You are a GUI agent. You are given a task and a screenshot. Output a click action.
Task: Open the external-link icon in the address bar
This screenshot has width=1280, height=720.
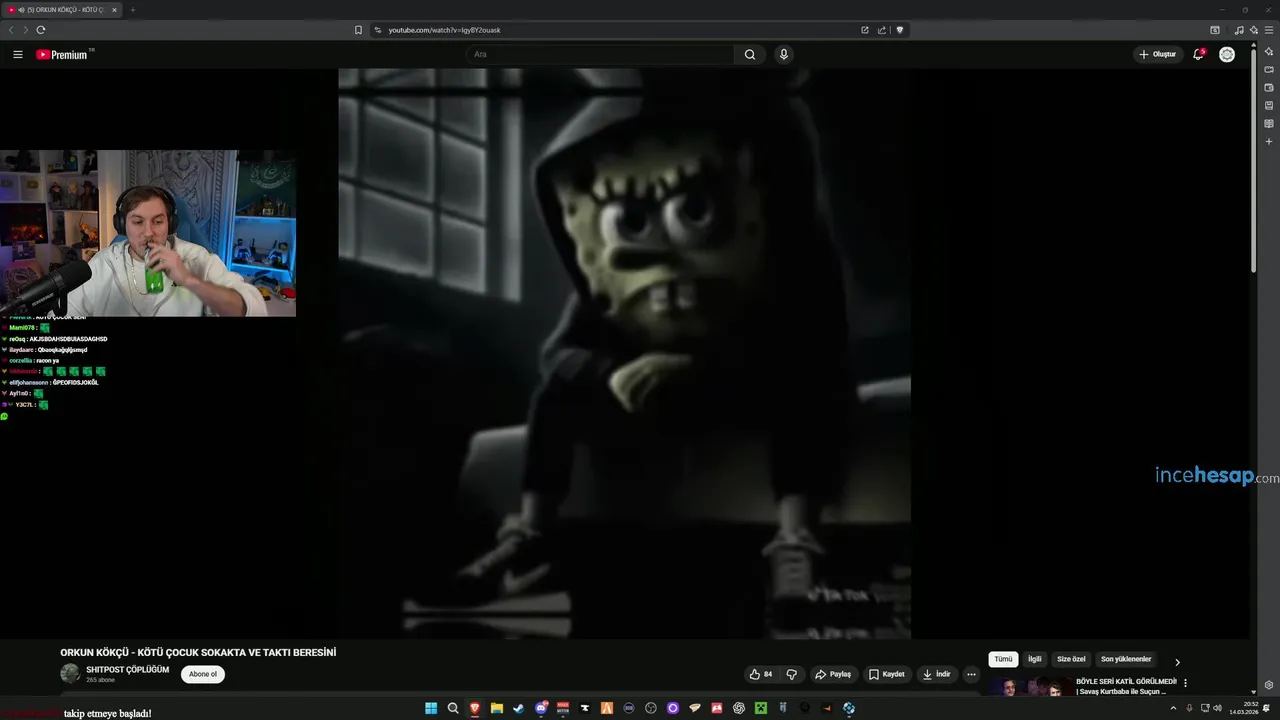865,30
